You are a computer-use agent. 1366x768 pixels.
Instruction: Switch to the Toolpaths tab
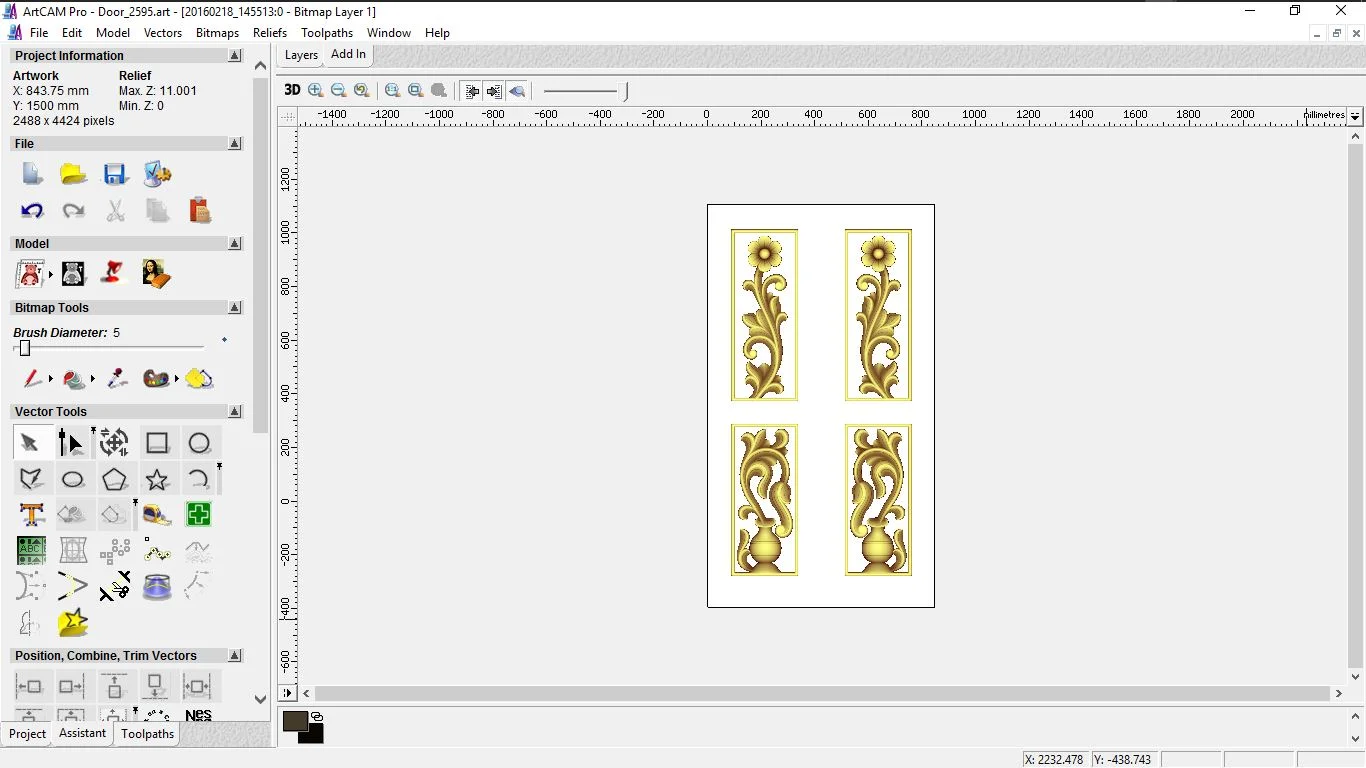pyautogui.click(x=147, y=734)
